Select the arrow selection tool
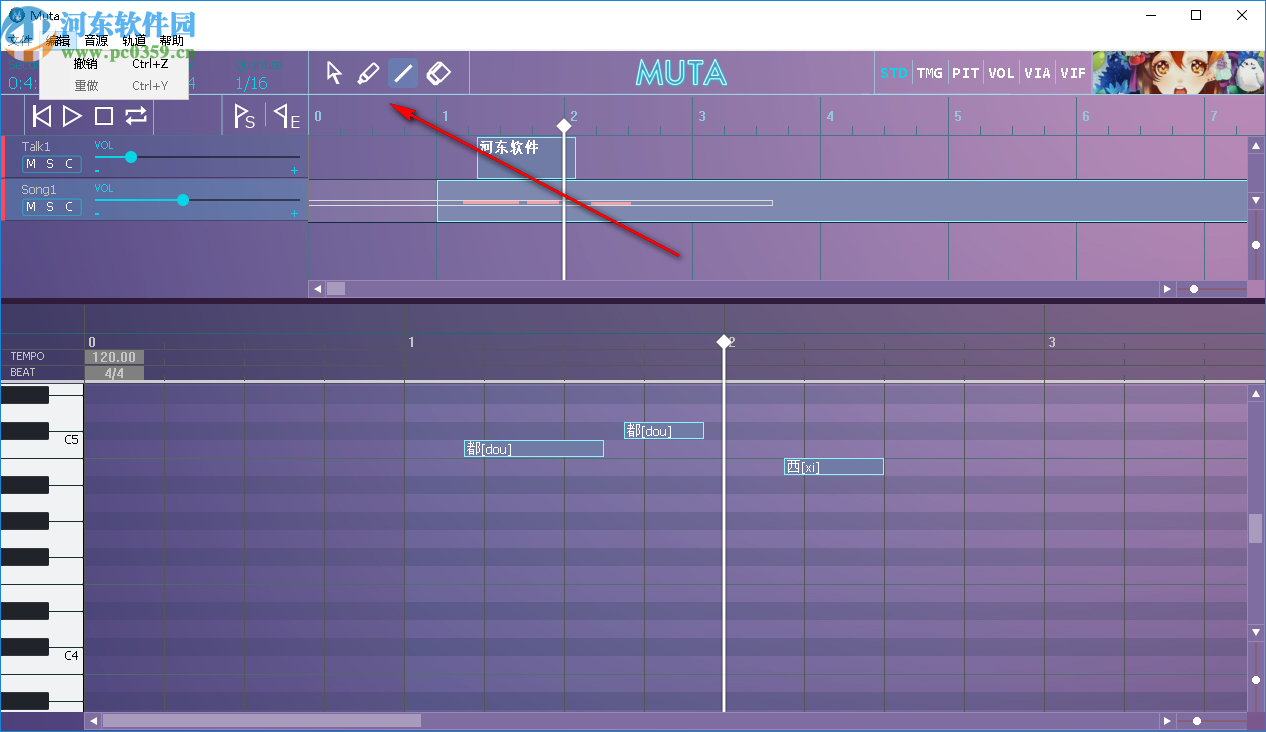The height and width of the screenshot is (732, 1266). click(x=333, y=72)
